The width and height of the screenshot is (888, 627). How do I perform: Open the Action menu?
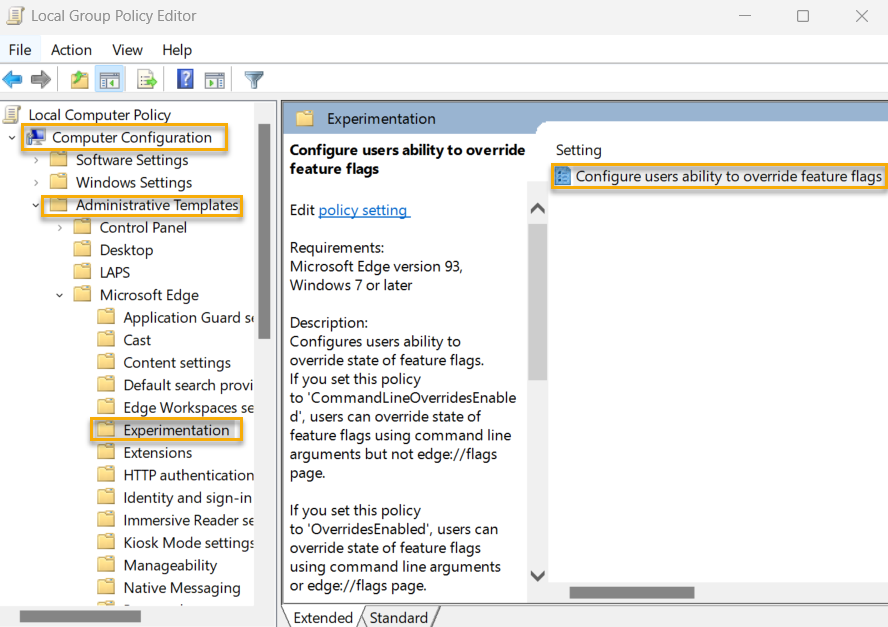point(71,49)
